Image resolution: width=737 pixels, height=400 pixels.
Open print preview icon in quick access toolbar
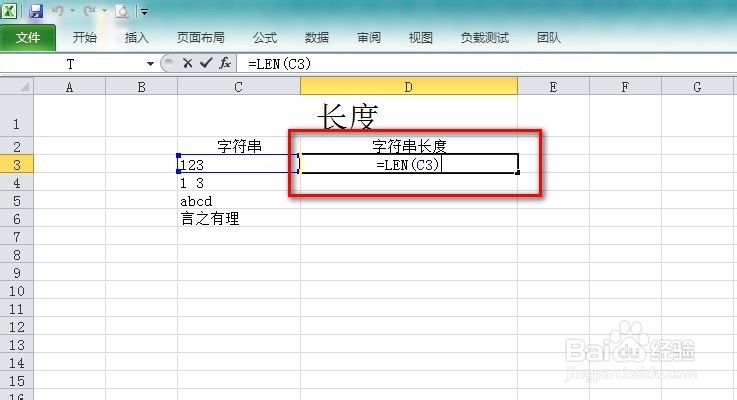(122, 11)
